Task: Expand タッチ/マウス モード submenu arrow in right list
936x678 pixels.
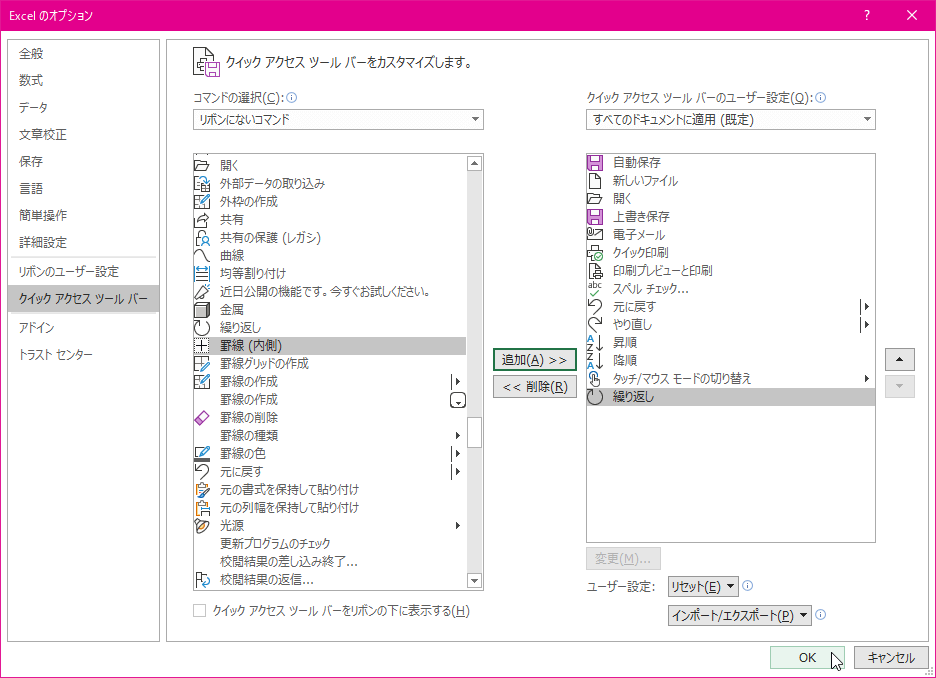Action: click(x=866, y=378)
